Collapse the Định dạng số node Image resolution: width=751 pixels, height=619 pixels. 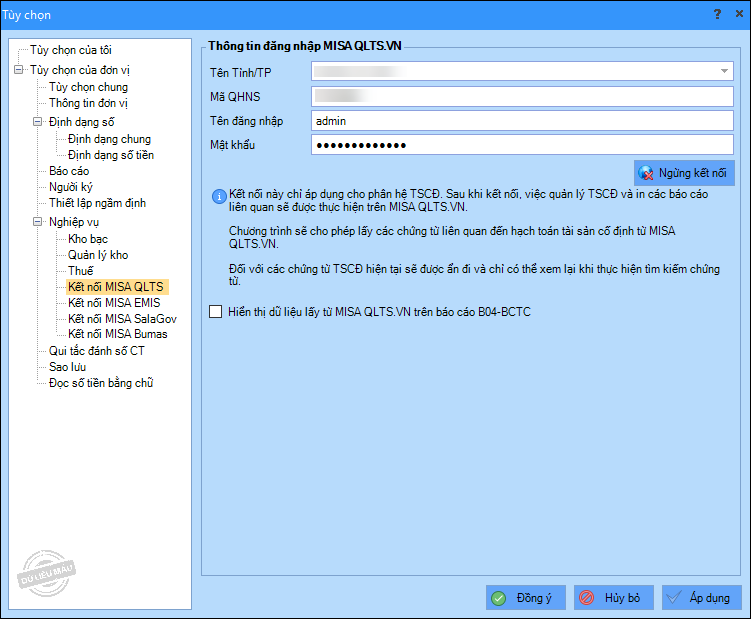click(37, 122)
